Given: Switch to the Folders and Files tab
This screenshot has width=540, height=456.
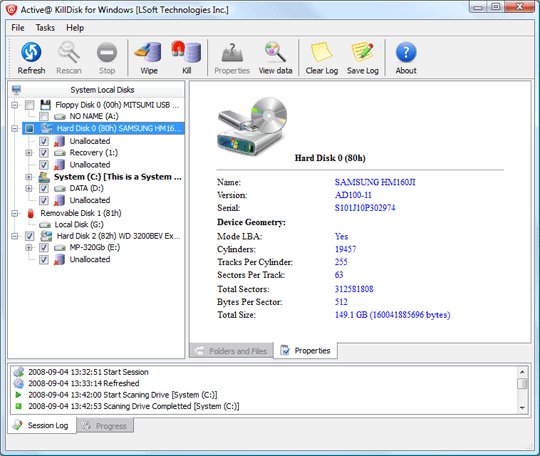Looking at the screenshot, I should click(x=232, y=351).
